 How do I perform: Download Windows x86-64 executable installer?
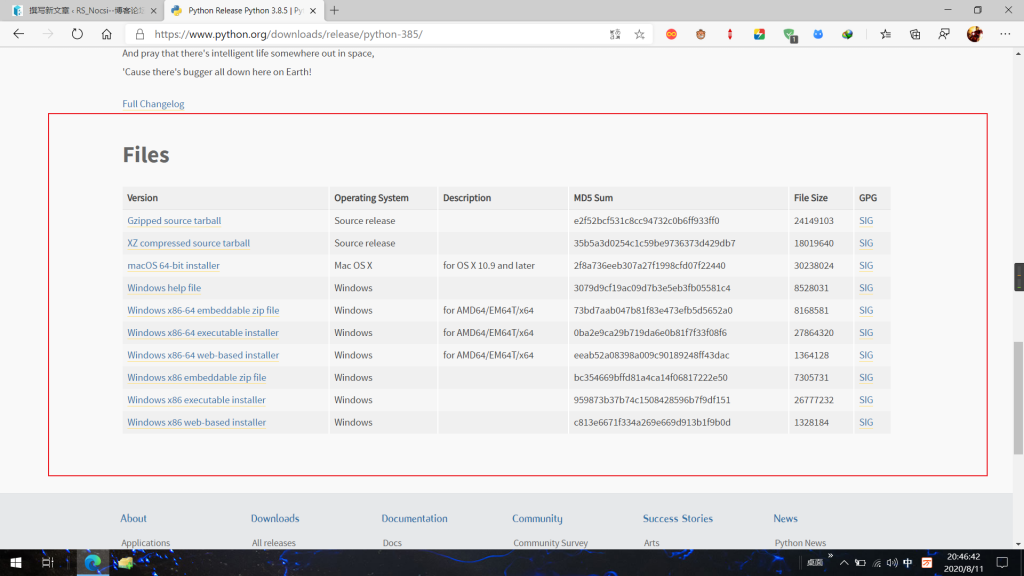click(x=202, y=332)
